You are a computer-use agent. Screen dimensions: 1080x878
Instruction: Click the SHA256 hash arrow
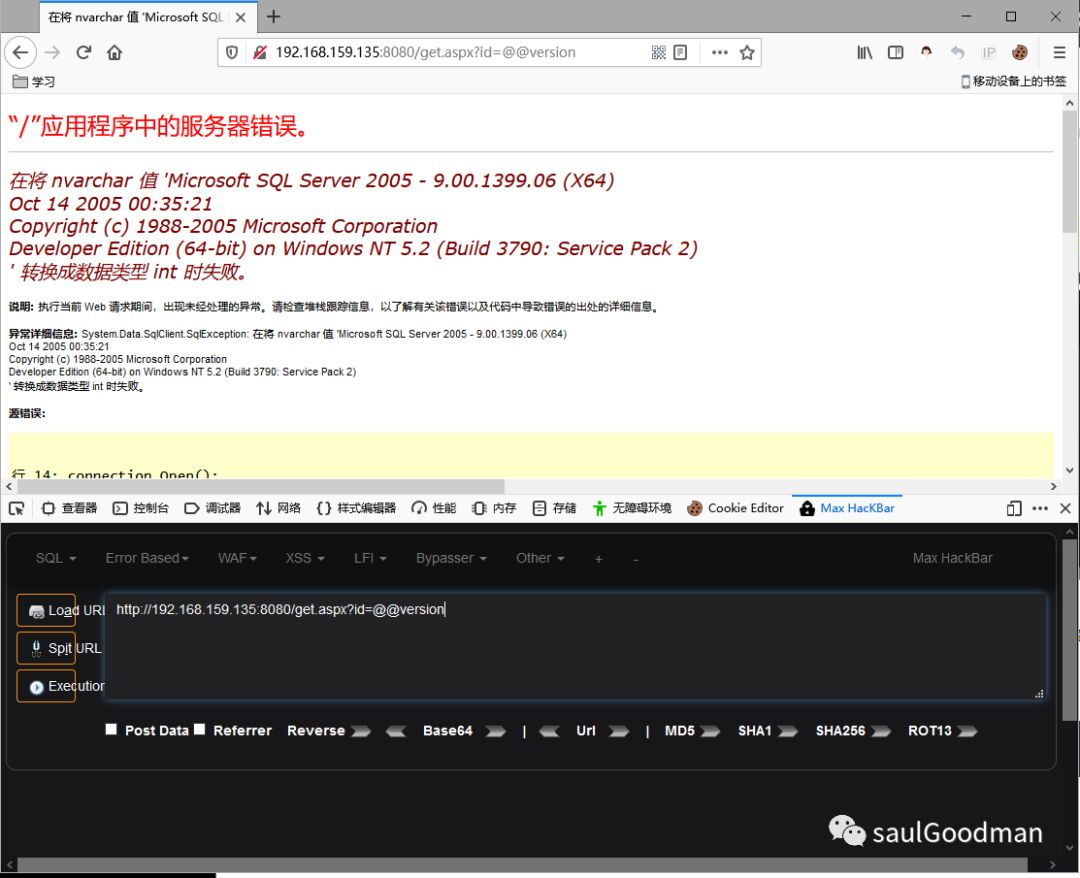881,731
